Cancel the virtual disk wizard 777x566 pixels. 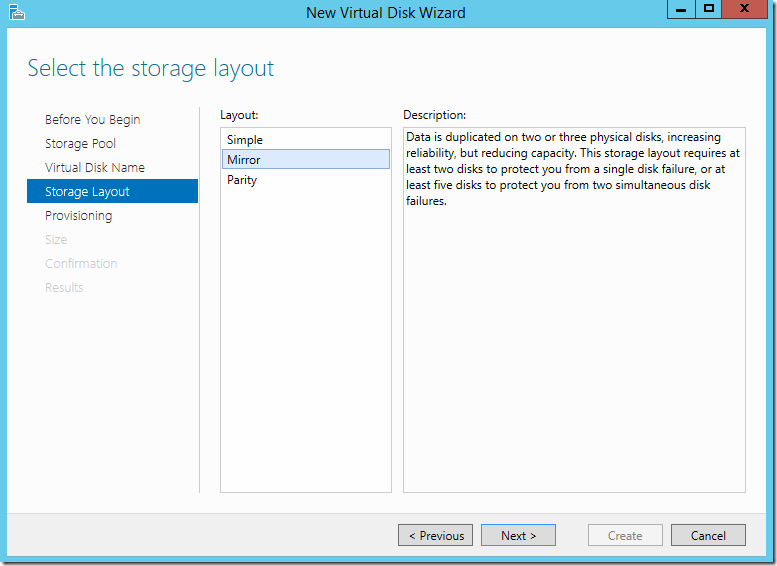point(708,536)
